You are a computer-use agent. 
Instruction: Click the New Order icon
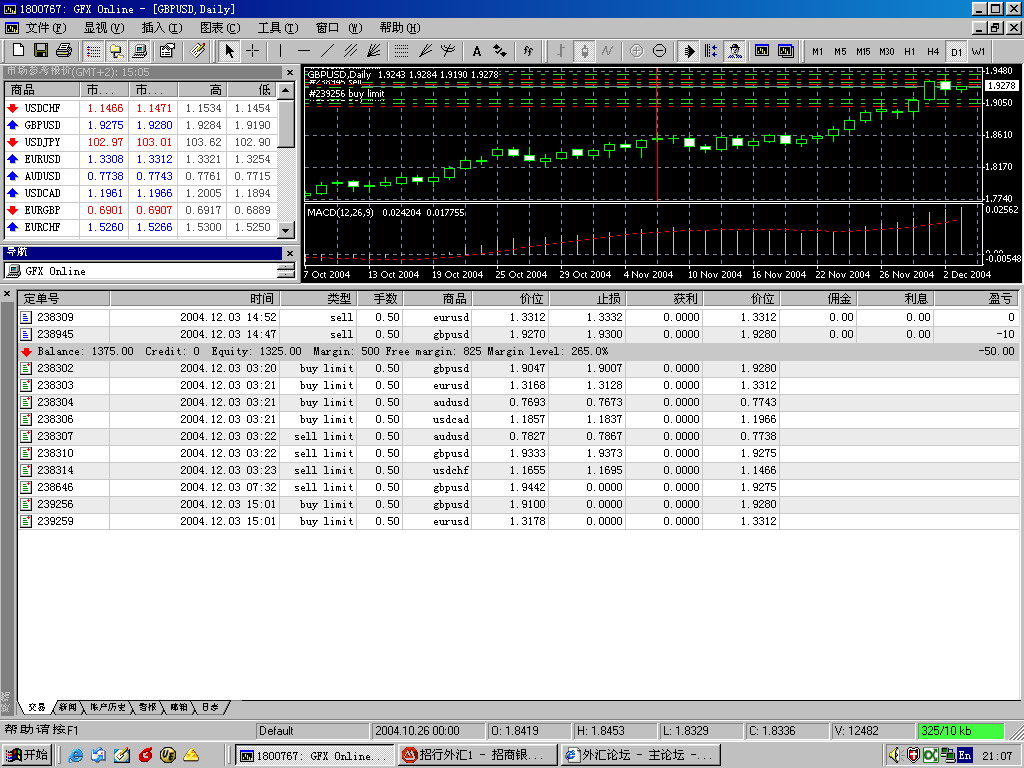pyautogui.click(x=197, y=50)
